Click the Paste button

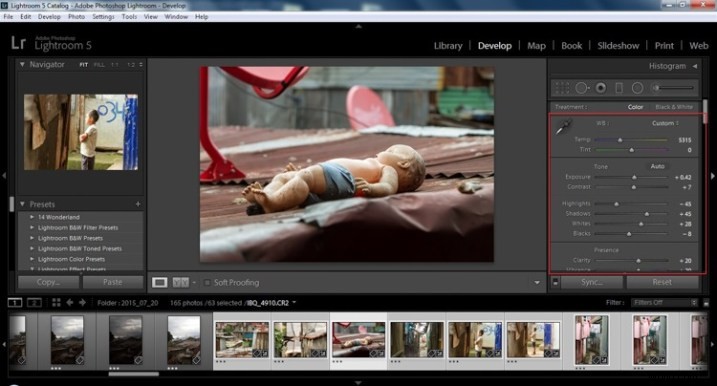click(112, 282)
